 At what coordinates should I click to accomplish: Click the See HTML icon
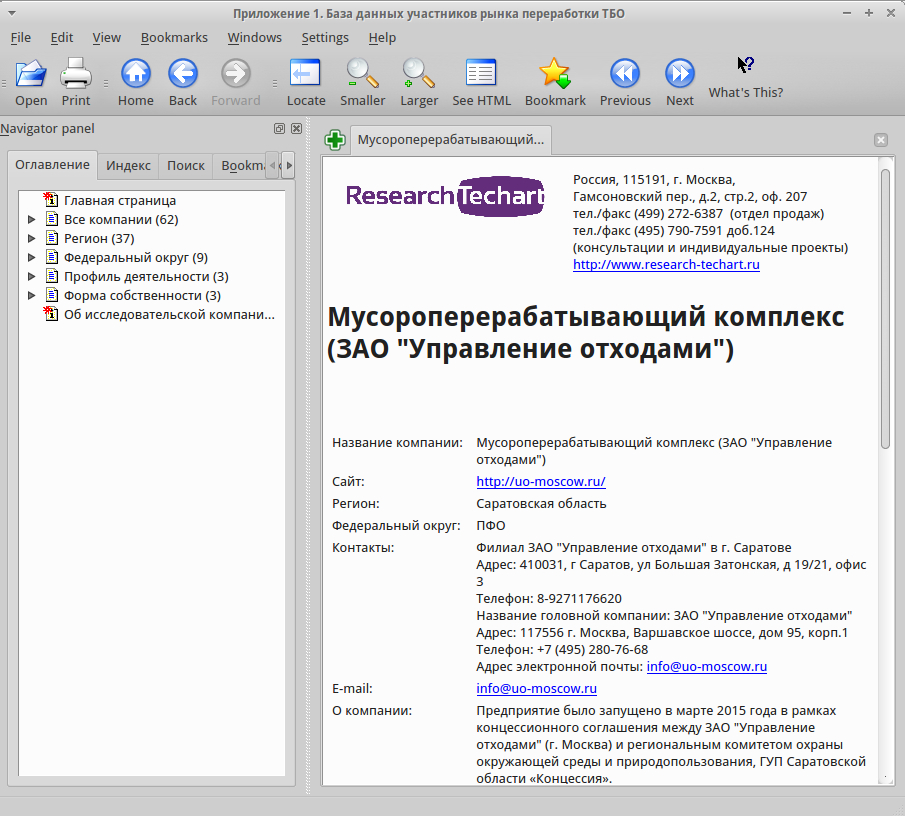click(x=481, y=74)
